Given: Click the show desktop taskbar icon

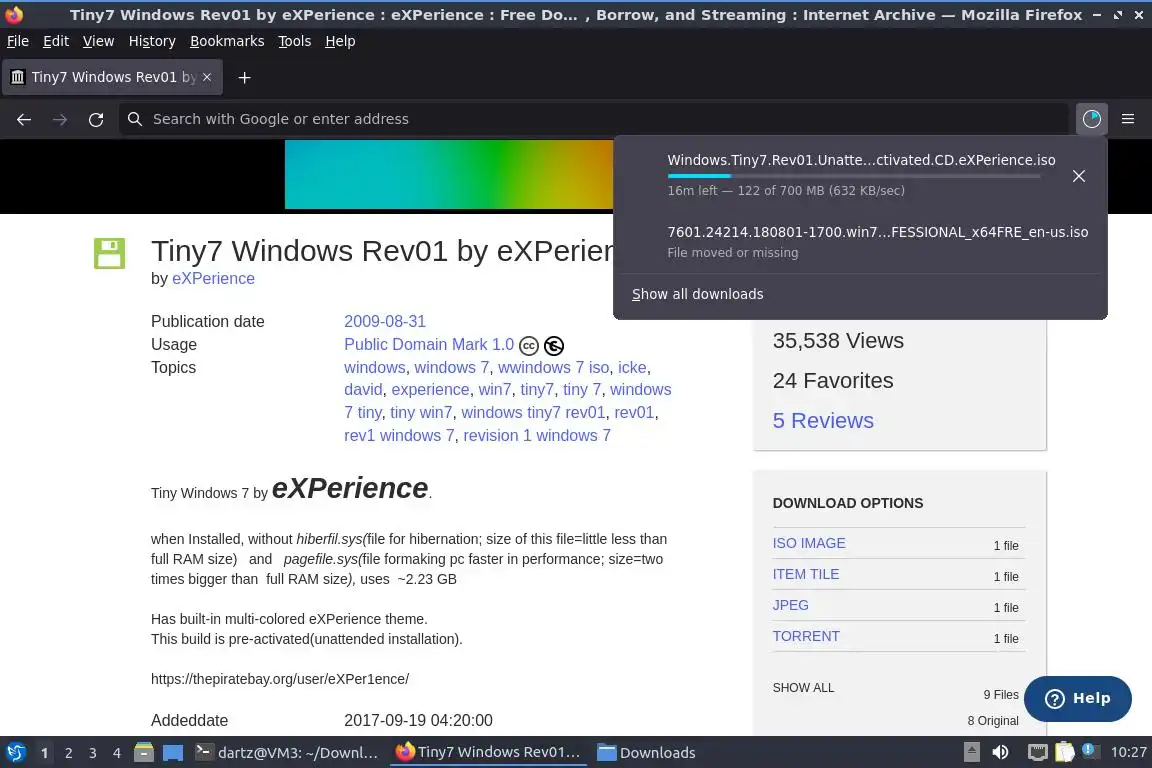Looking at the screenshot, I should [x=173, y=753].
